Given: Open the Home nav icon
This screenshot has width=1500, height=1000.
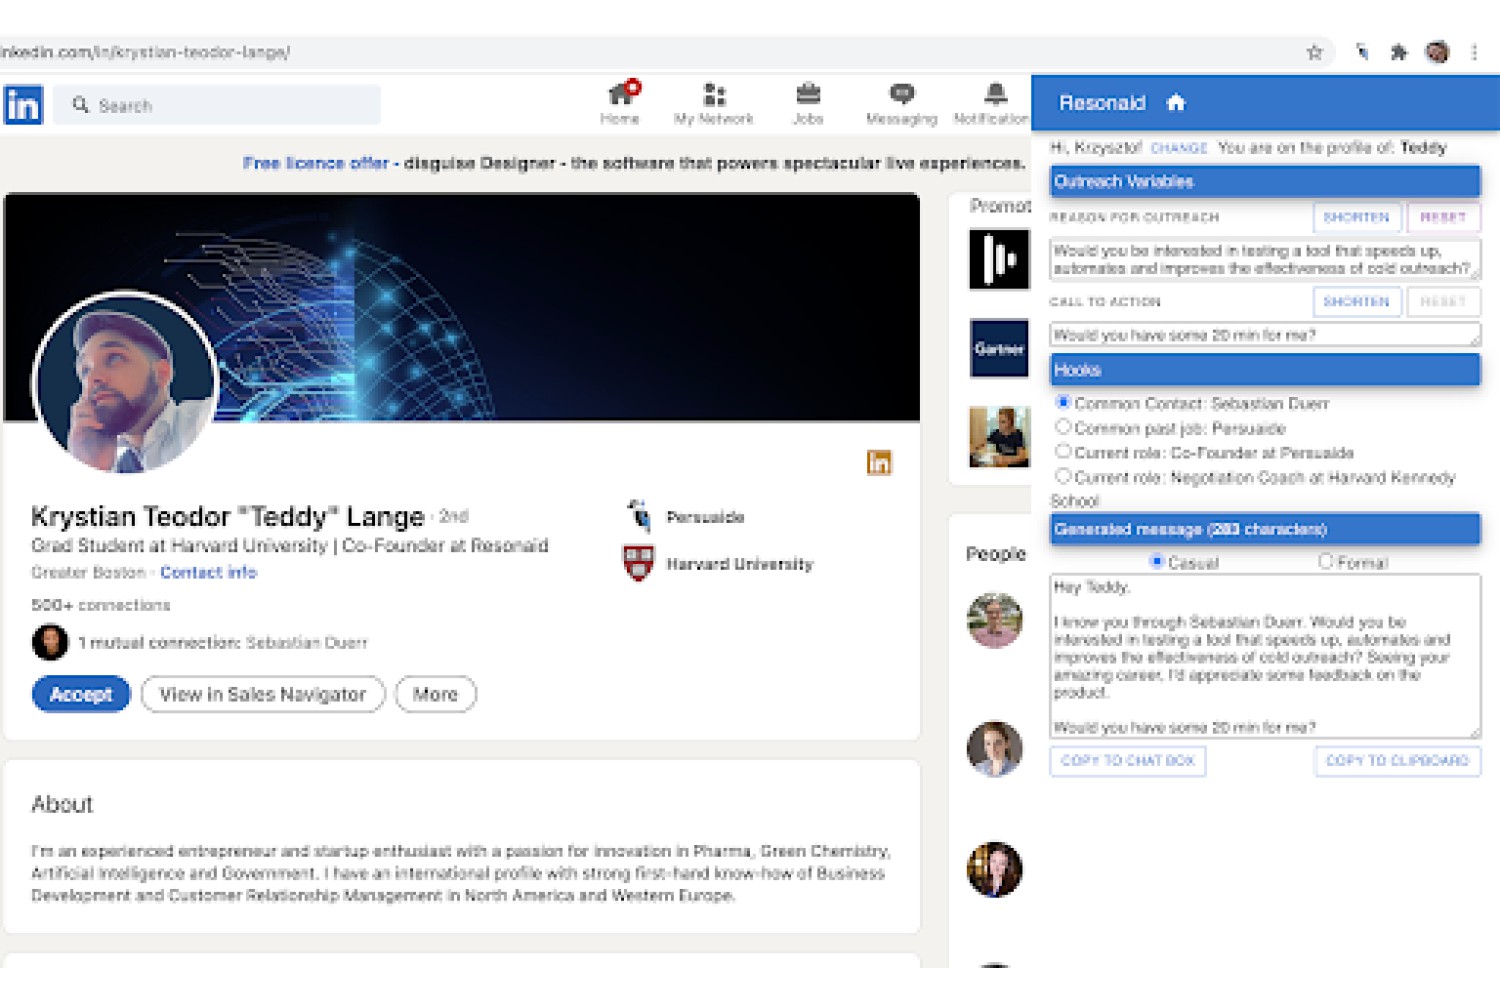Looking at the screenshot, I should pos(620,94).
